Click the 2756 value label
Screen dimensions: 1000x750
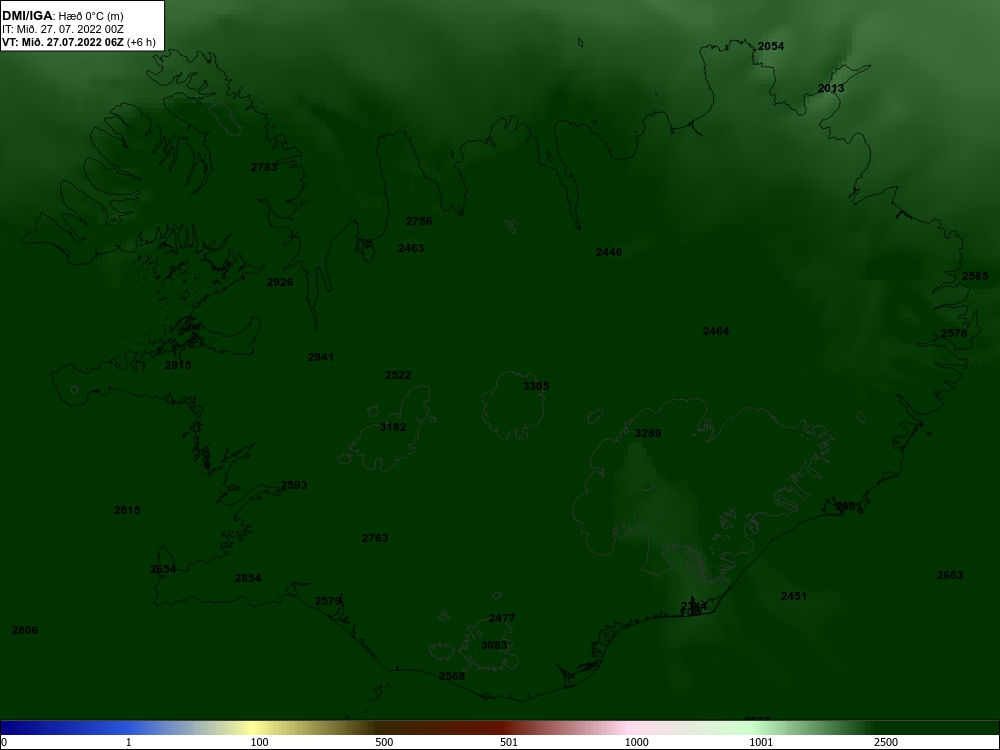419,221
